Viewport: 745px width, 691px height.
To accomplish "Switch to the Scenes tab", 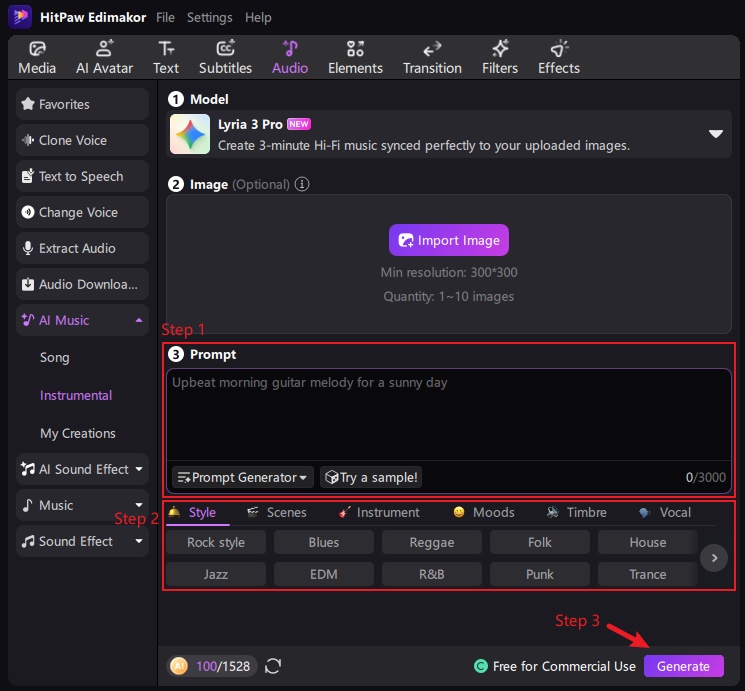I will tap(277, 512).
